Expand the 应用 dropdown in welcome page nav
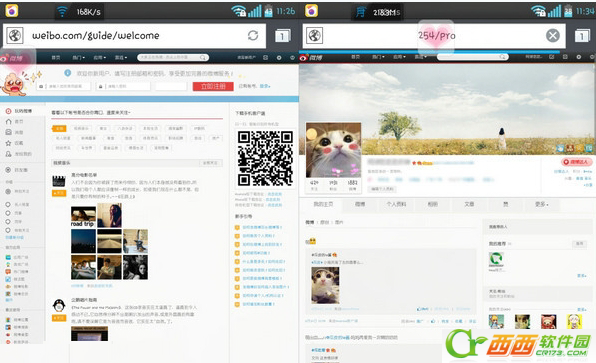Image resolution: width=596 pixels, height=363 pixels. click(100, 58)
